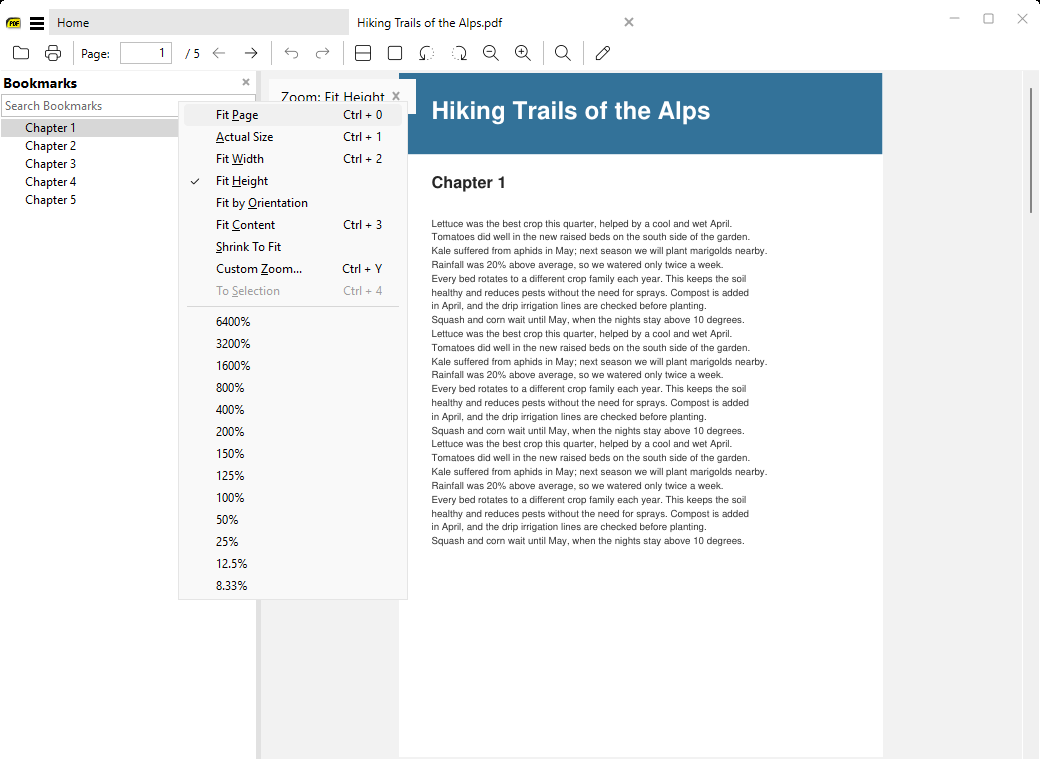Zoom out with the minus magnifier icon
Image resolution: width=1040 pixels, height=760 pixels.
(491, 53)
